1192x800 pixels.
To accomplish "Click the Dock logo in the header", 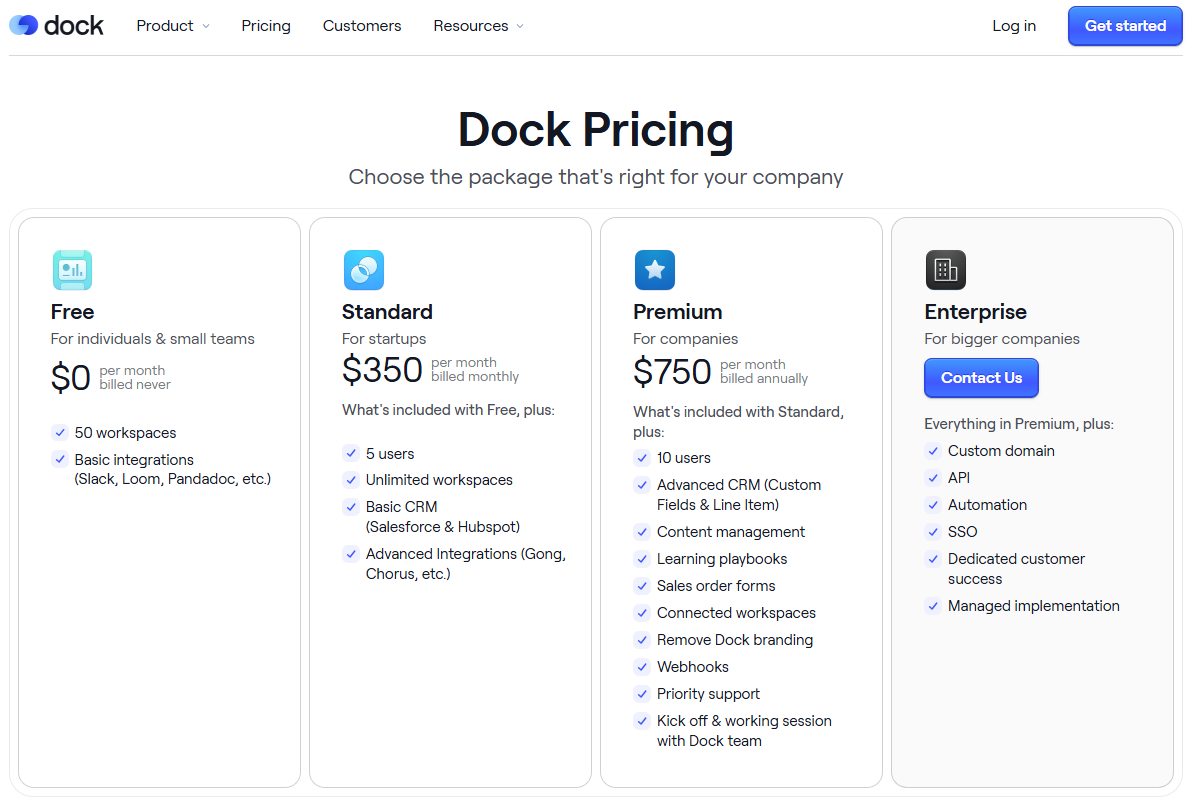I will pyautogui.click(x=56, y=26).
